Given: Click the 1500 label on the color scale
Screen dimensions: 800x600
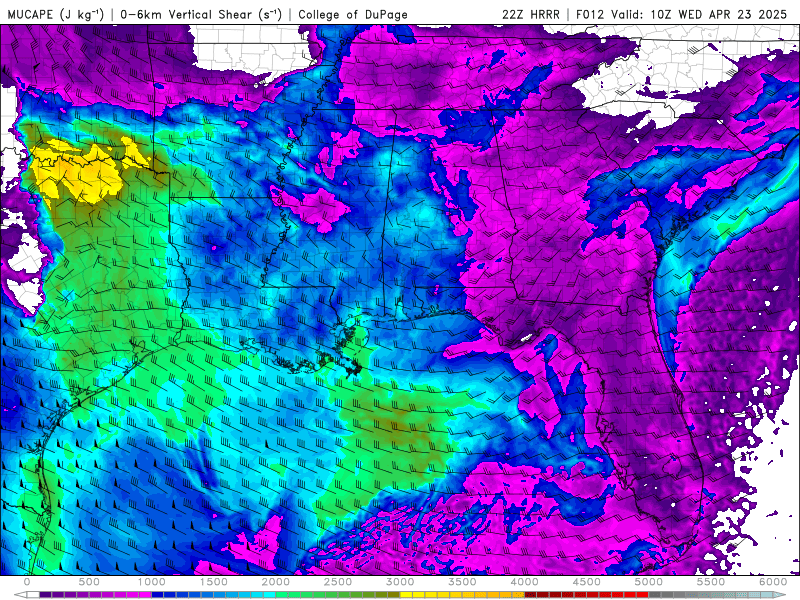Looking at the screenshot, I should pyautogui.click(x=213, y=582).
